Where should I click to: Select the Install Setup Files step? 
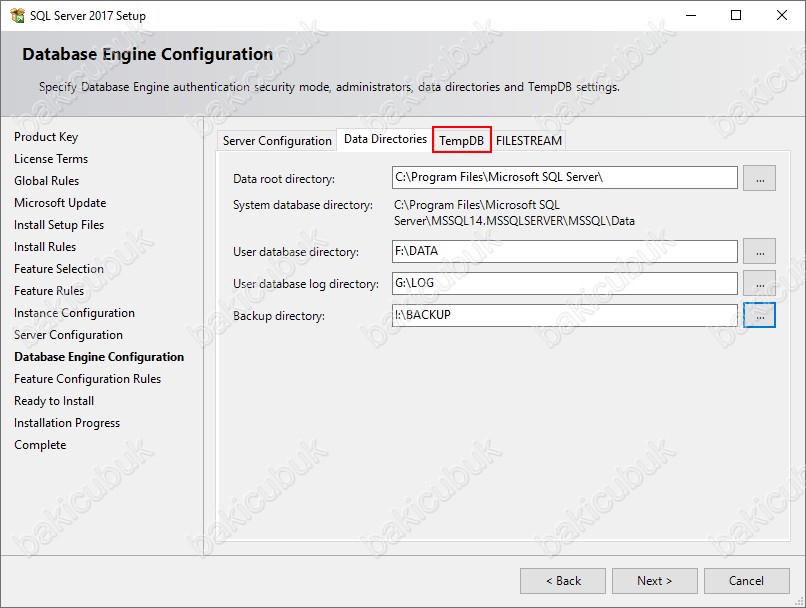click(x=59, y=225)
